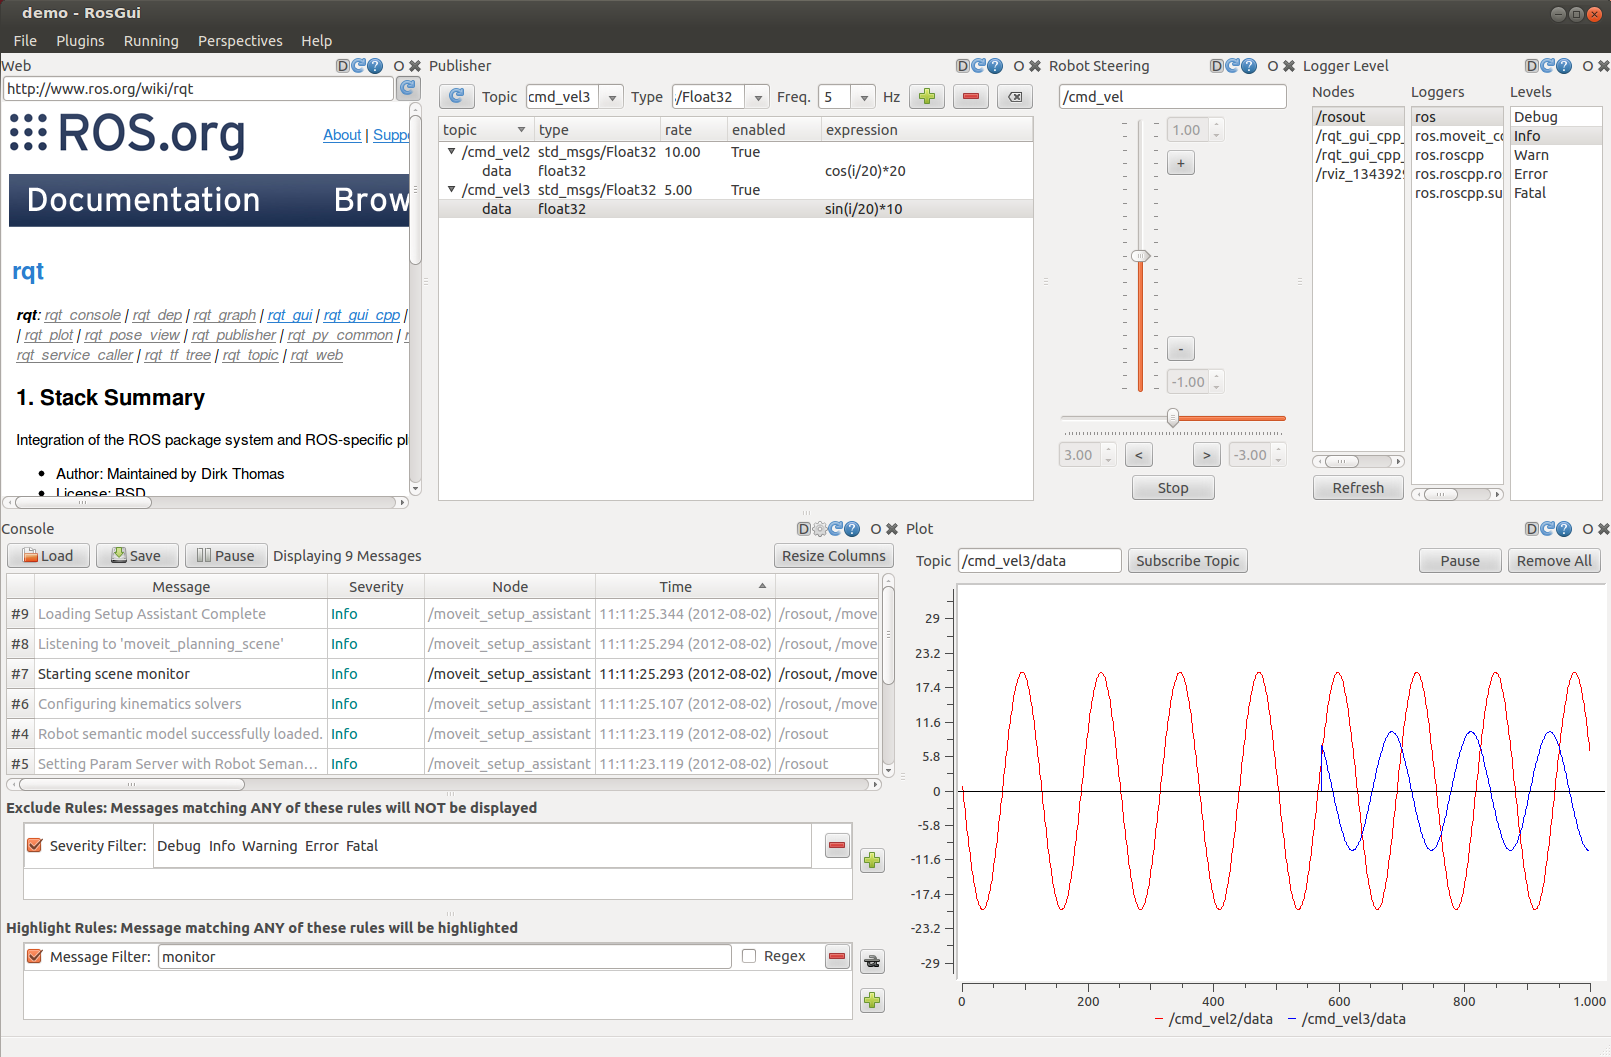Image resolution: width=1611 pixels, height=1057 pixels.
Task: Remove the Severity Filter exclude rule
Action: coord(837,846)
